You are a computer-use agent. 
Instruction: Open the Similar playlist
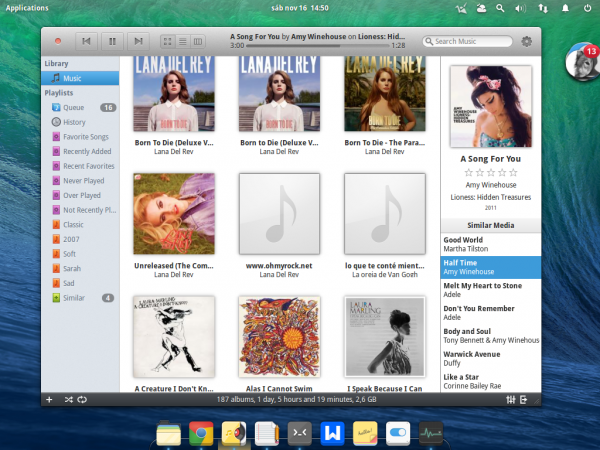pyautogui.click(x=80, y=298)
